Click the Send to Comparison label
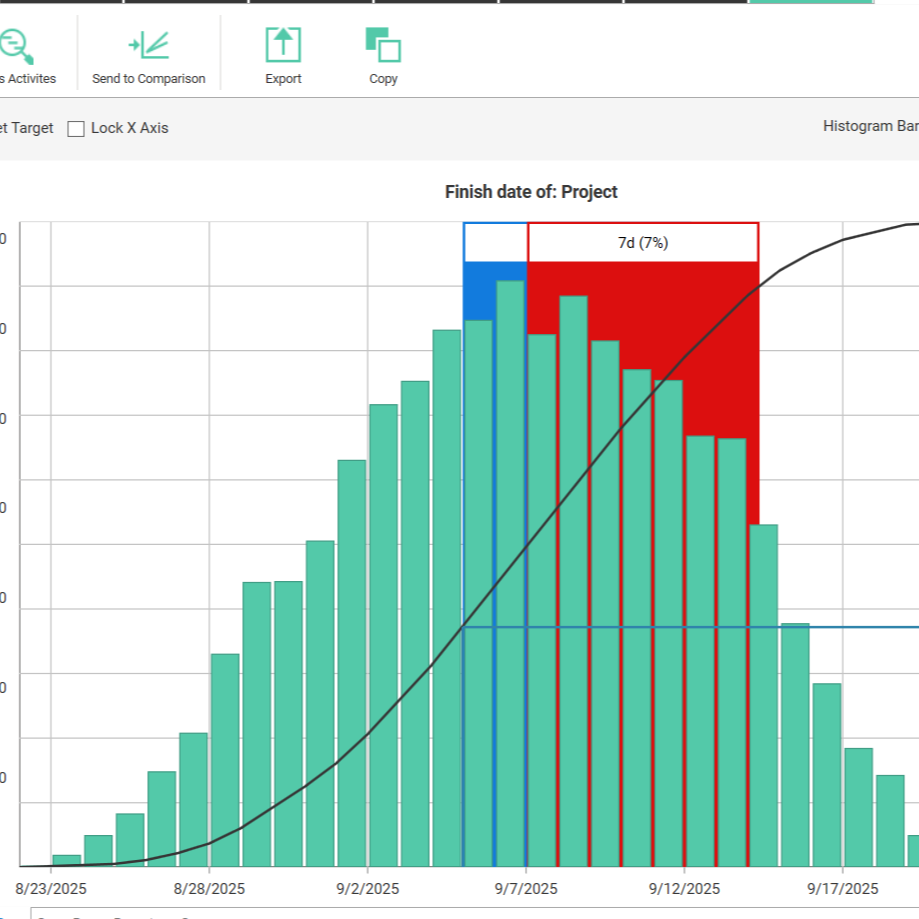The height and width of the screenshot is (919, 919). coord(147,79)
